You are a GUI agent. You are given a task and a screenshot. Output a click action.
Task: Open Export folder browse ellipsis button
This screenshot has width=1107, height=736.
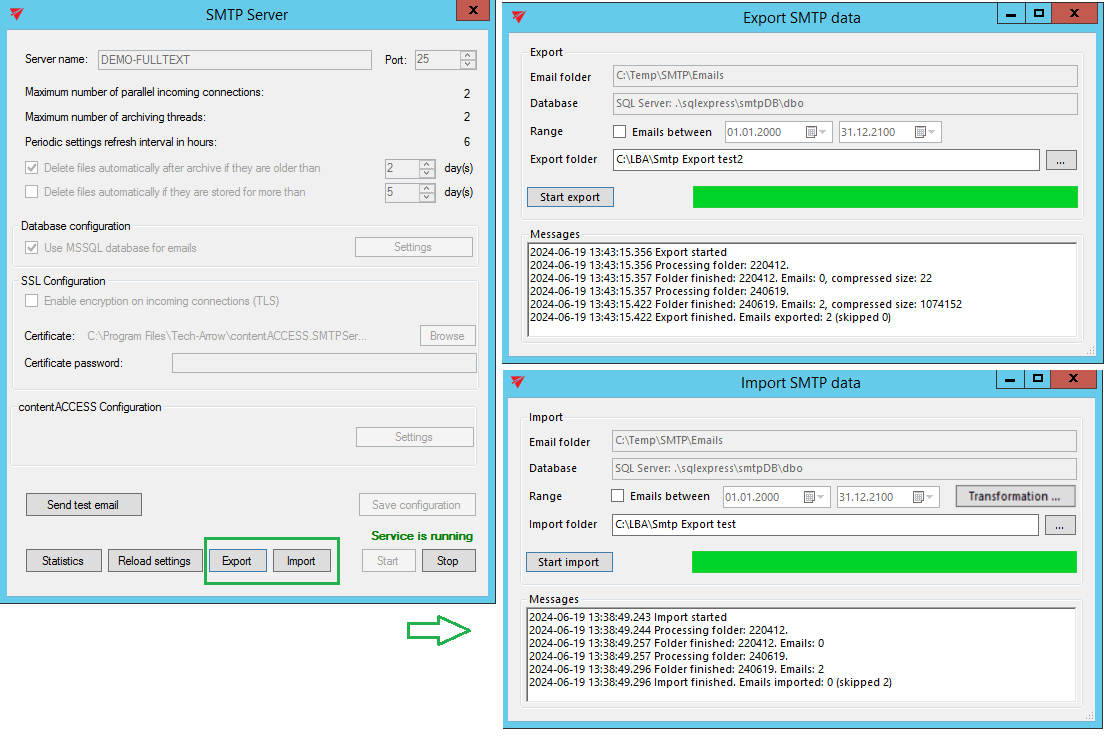click(1061, 160)
